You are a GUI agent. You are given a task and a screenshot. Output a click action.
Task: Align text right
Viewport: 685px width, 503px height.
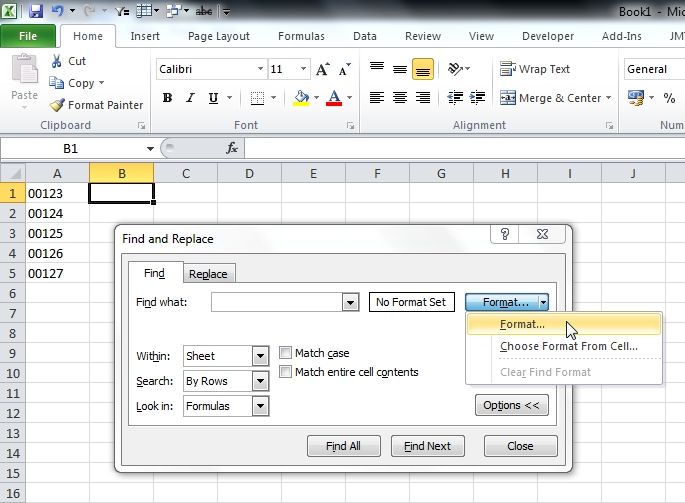point(423,97)
